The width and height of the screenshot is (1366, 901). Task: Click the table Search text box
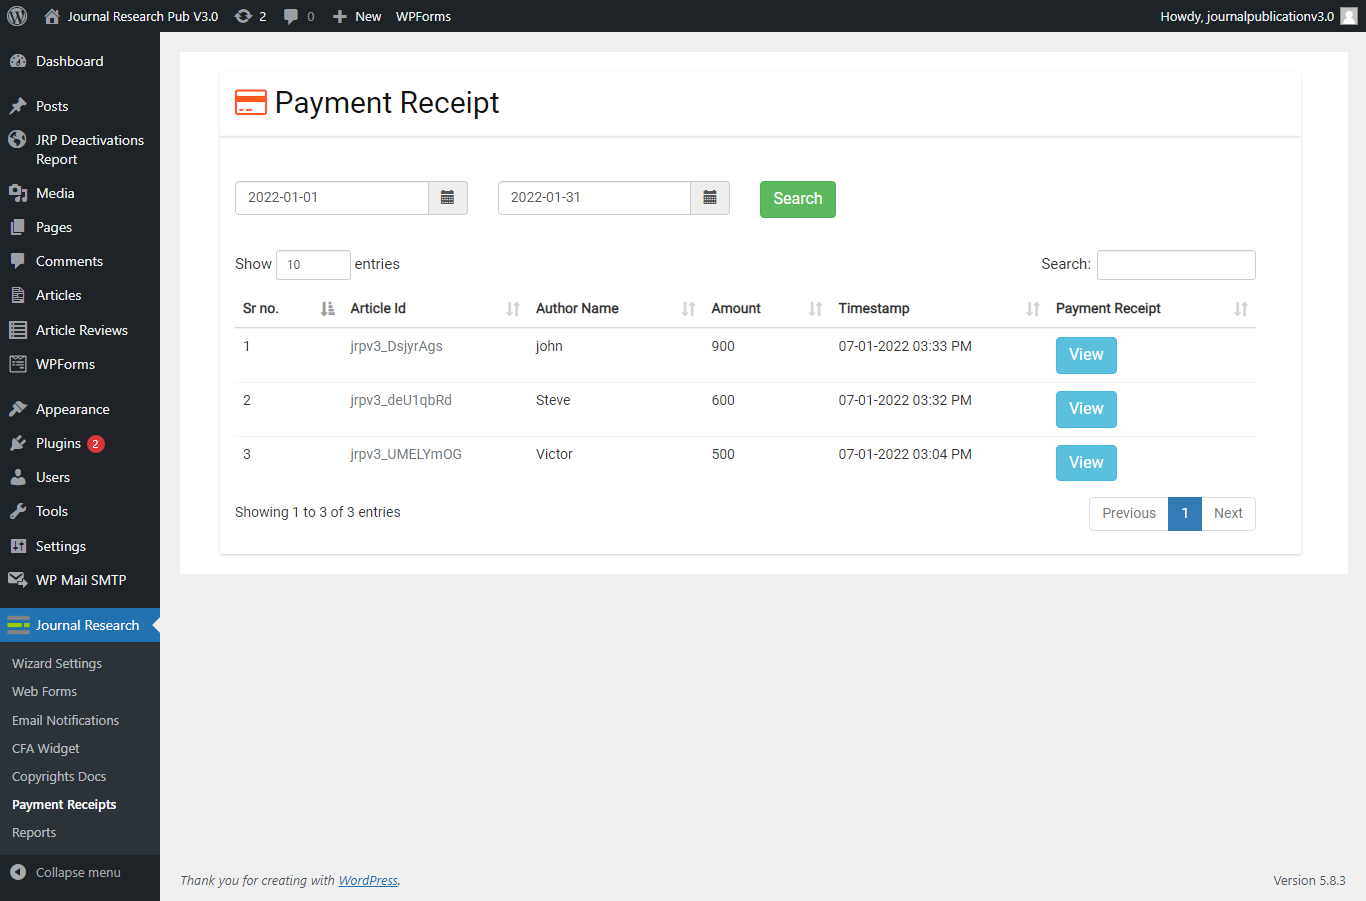click(1176, 265)
